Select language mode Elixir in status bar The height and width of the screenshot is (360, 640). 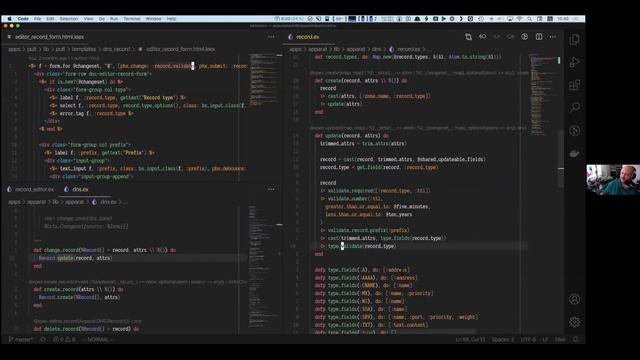tap(560, 340)
